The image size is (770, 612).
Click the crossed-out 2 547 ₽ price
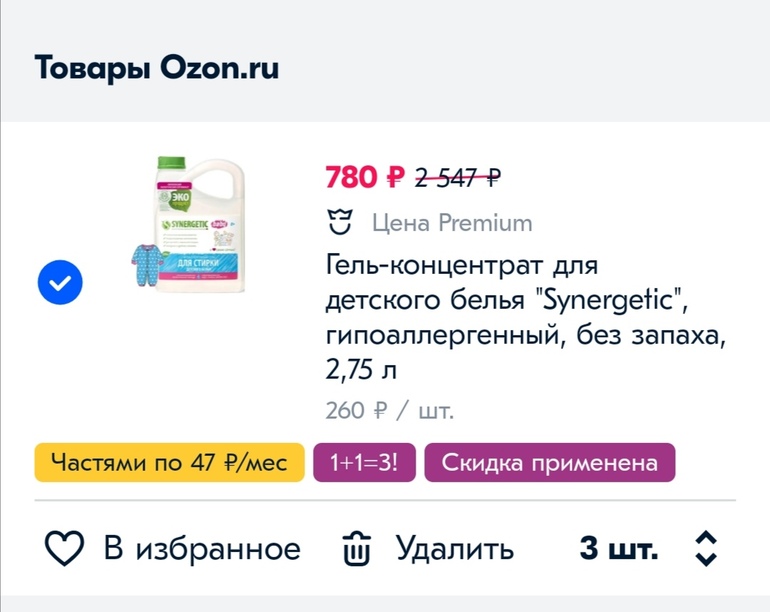click(457, 178)
